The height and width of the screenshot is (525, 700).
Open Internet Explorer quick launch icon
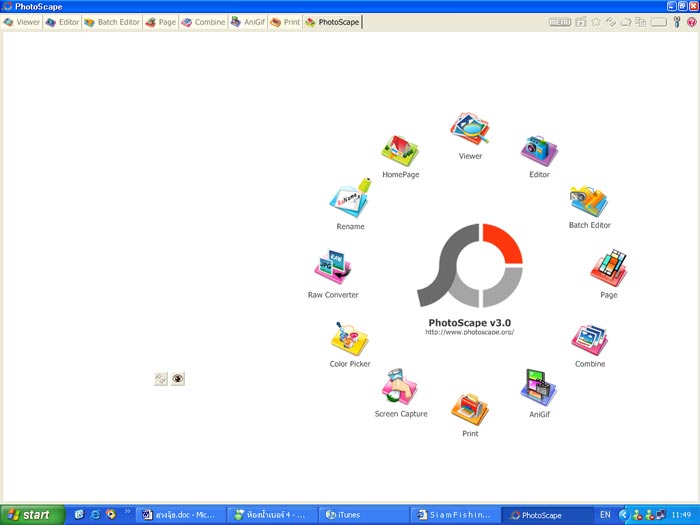pyautogui.click(x=95, y=515)
